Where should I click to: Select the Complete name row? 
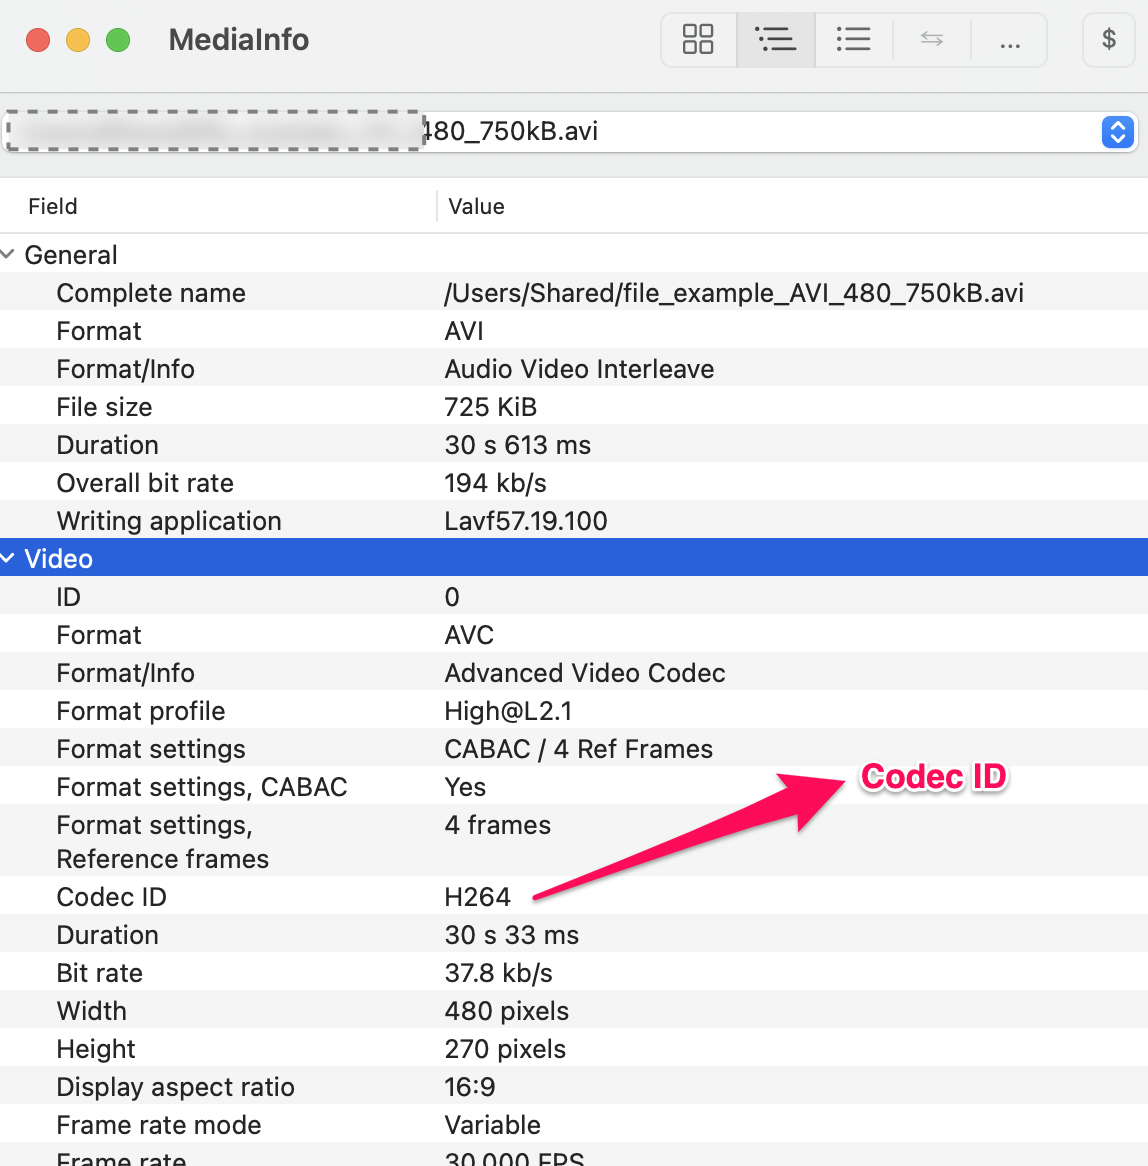pyautogui.click(x=151, y=293)
